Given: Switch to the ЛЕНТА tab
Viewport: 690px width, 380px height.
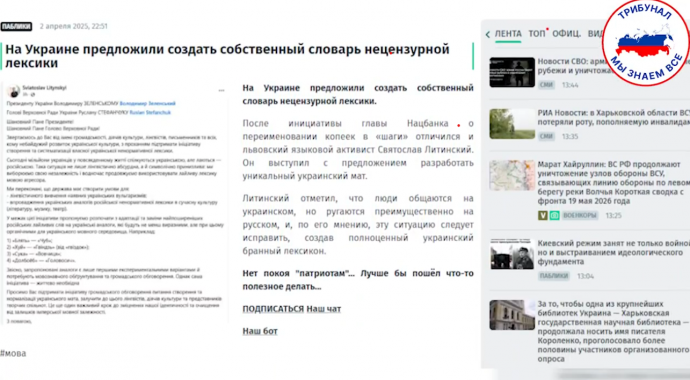Looking at the screenshot, I should click(x=508, y=34).
